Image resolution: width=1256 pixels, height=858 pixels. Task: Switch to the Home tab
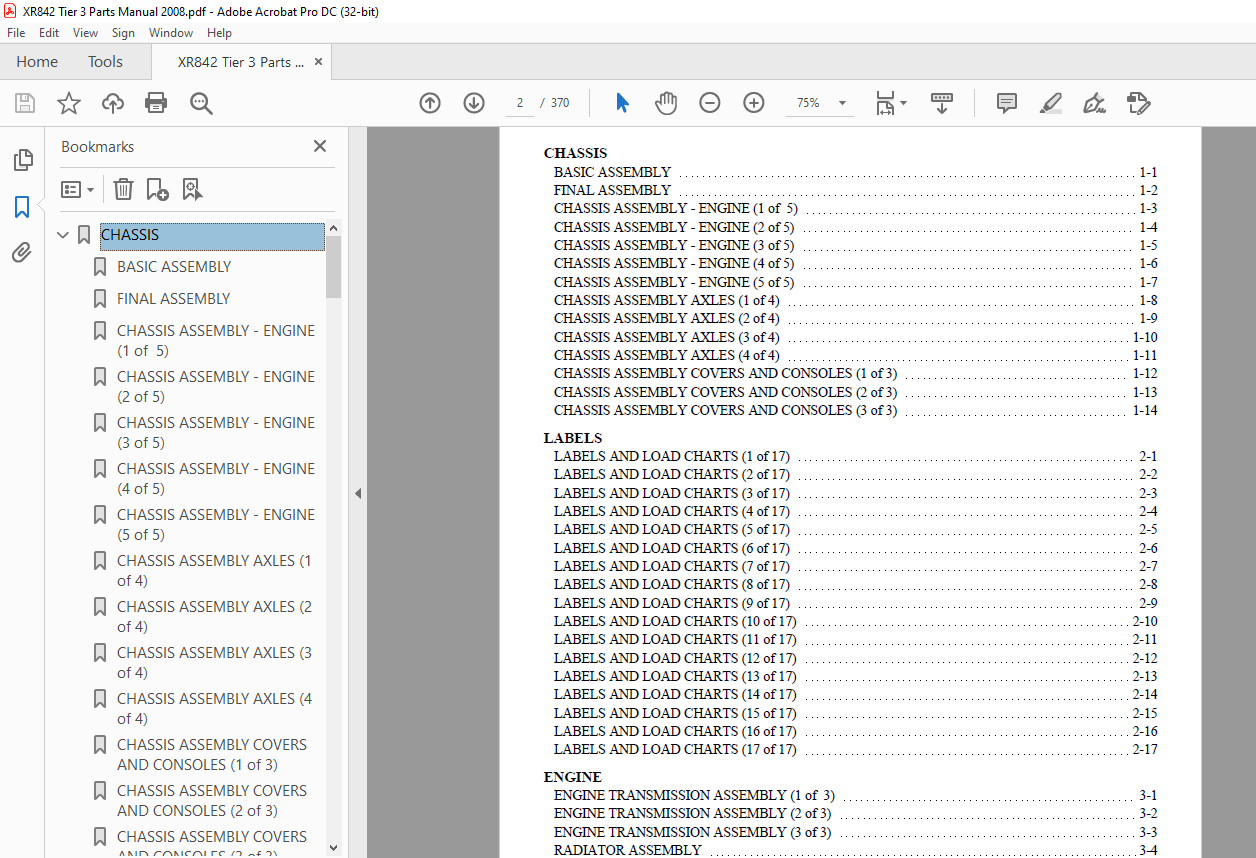[x=37, y=62]
